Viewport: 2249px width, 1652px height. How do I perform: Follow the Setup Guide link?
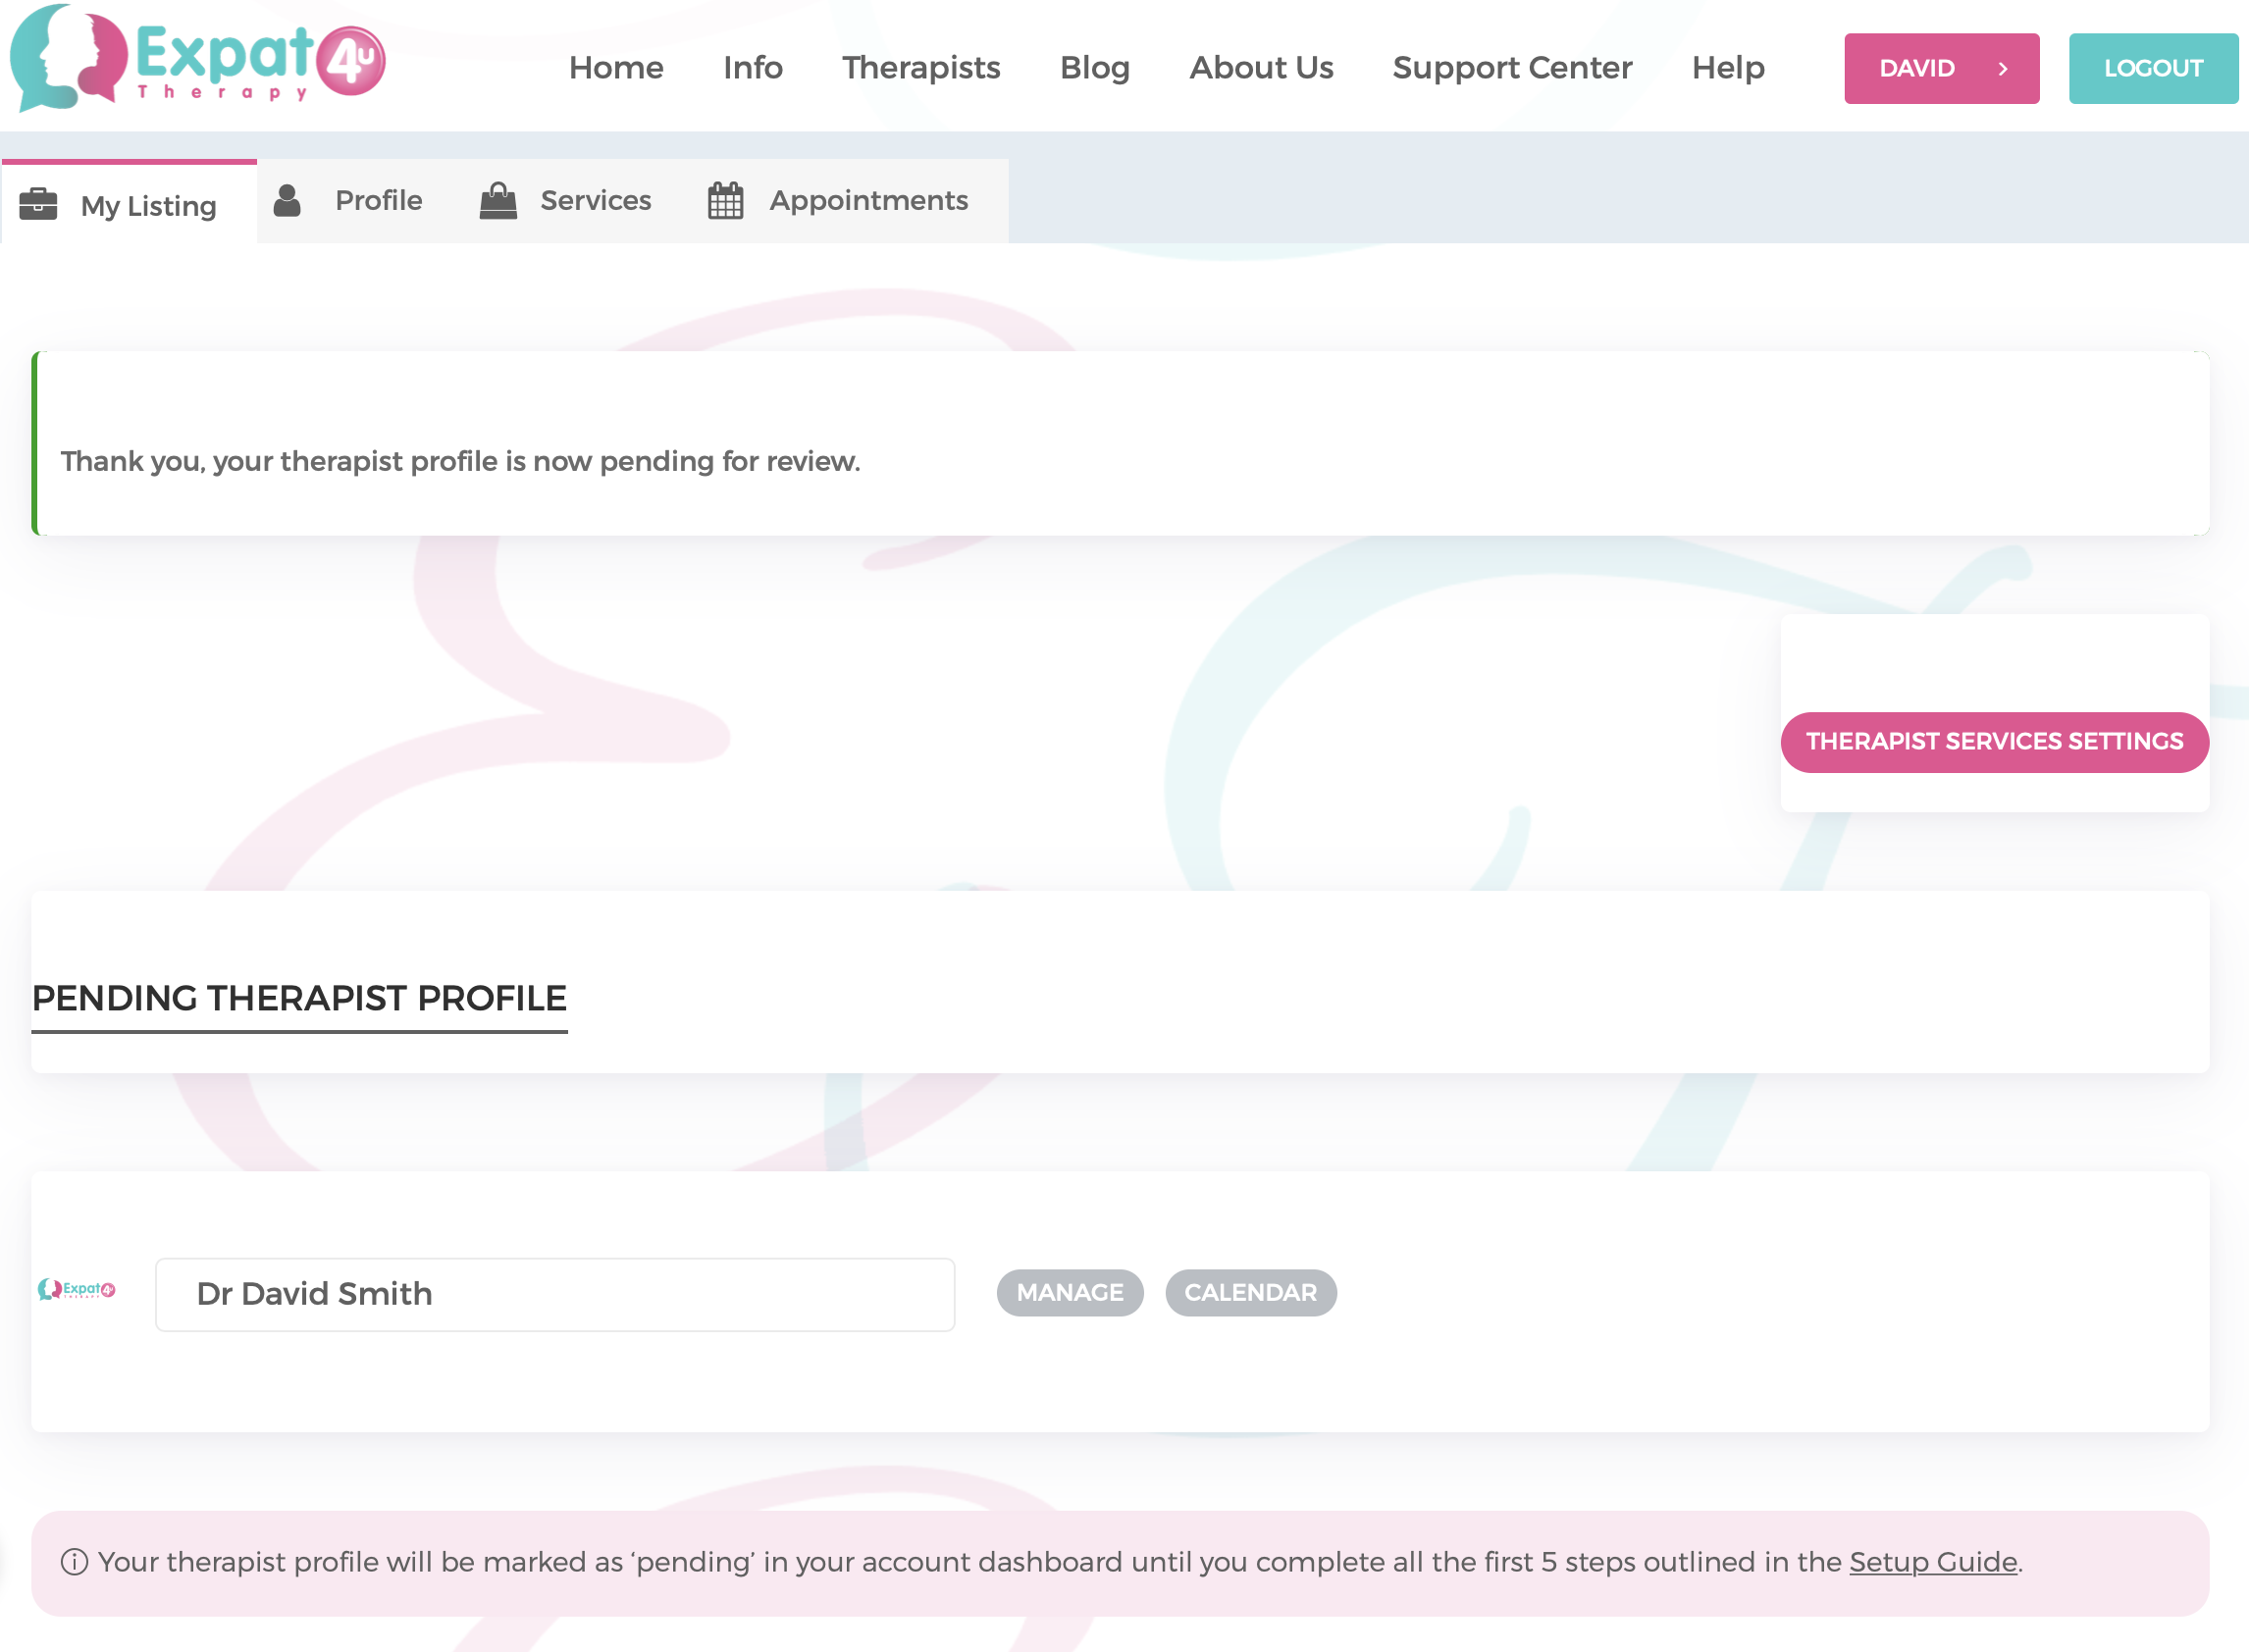1932,1562
